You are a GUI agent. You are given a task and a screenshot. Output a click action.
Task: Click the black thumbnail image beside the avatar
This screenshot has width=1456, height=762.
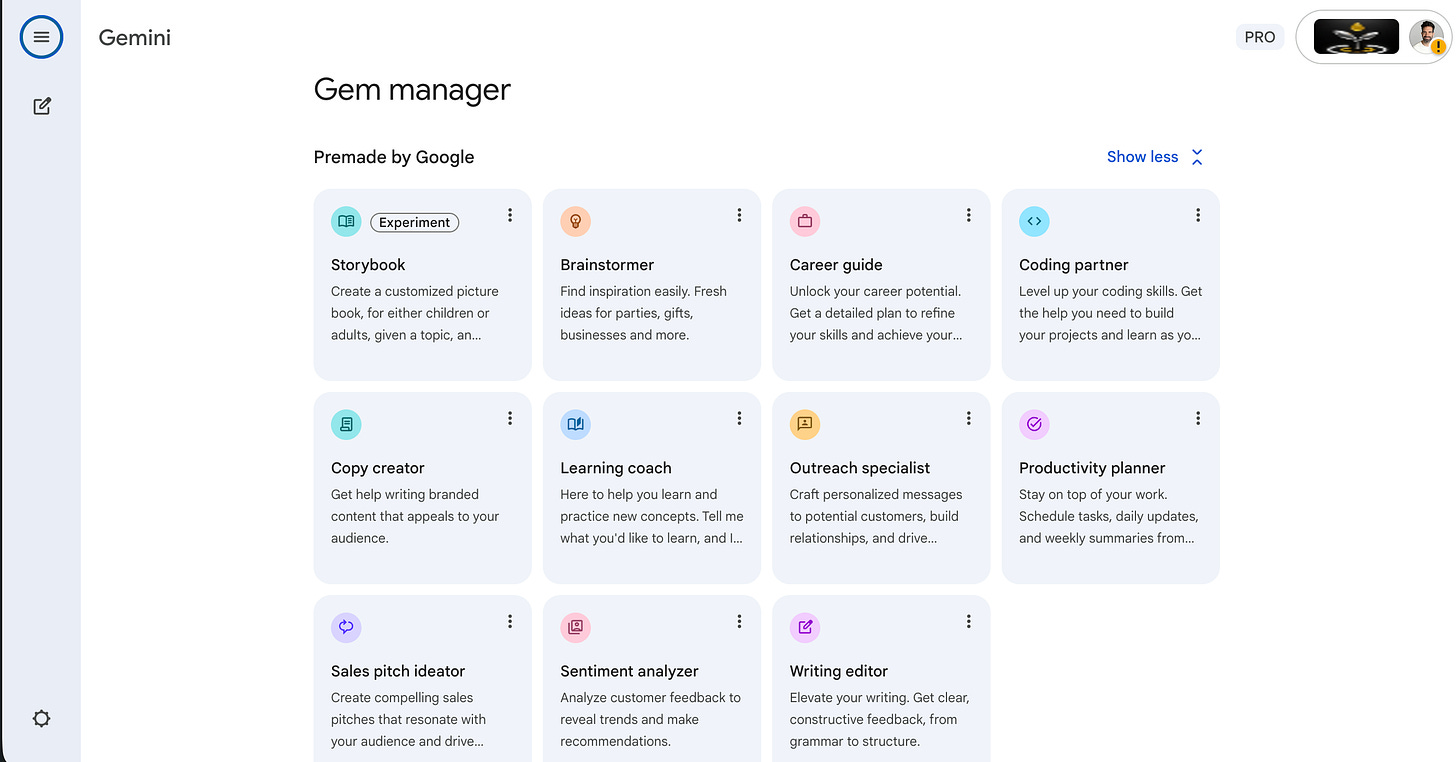[x=1356, y=37]
